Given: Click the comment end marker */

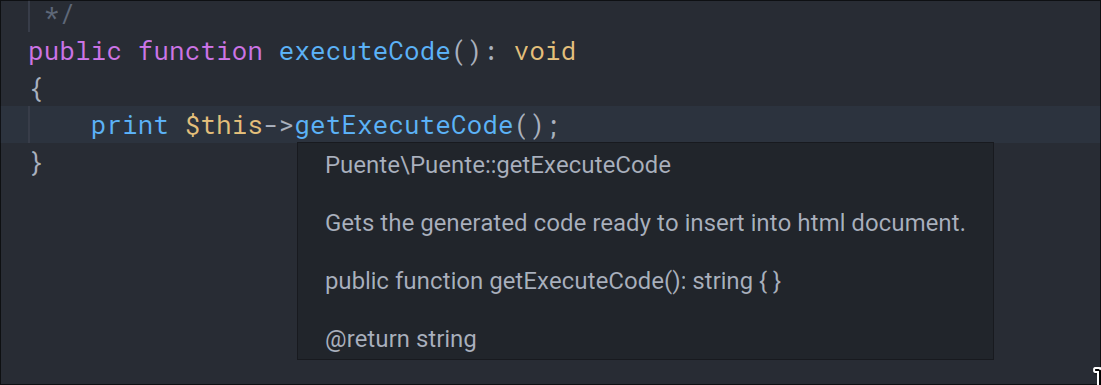Looking at the screenshot, I should click(x=59, y=14).
